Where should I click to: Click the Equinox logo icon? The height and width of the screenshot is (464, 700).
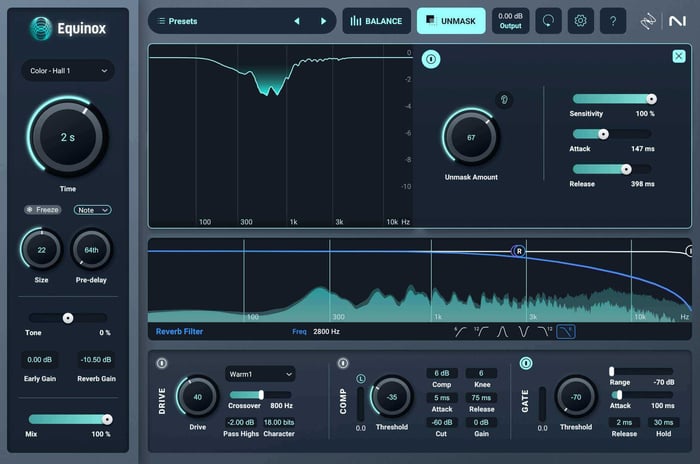click(x=40, y=28)
